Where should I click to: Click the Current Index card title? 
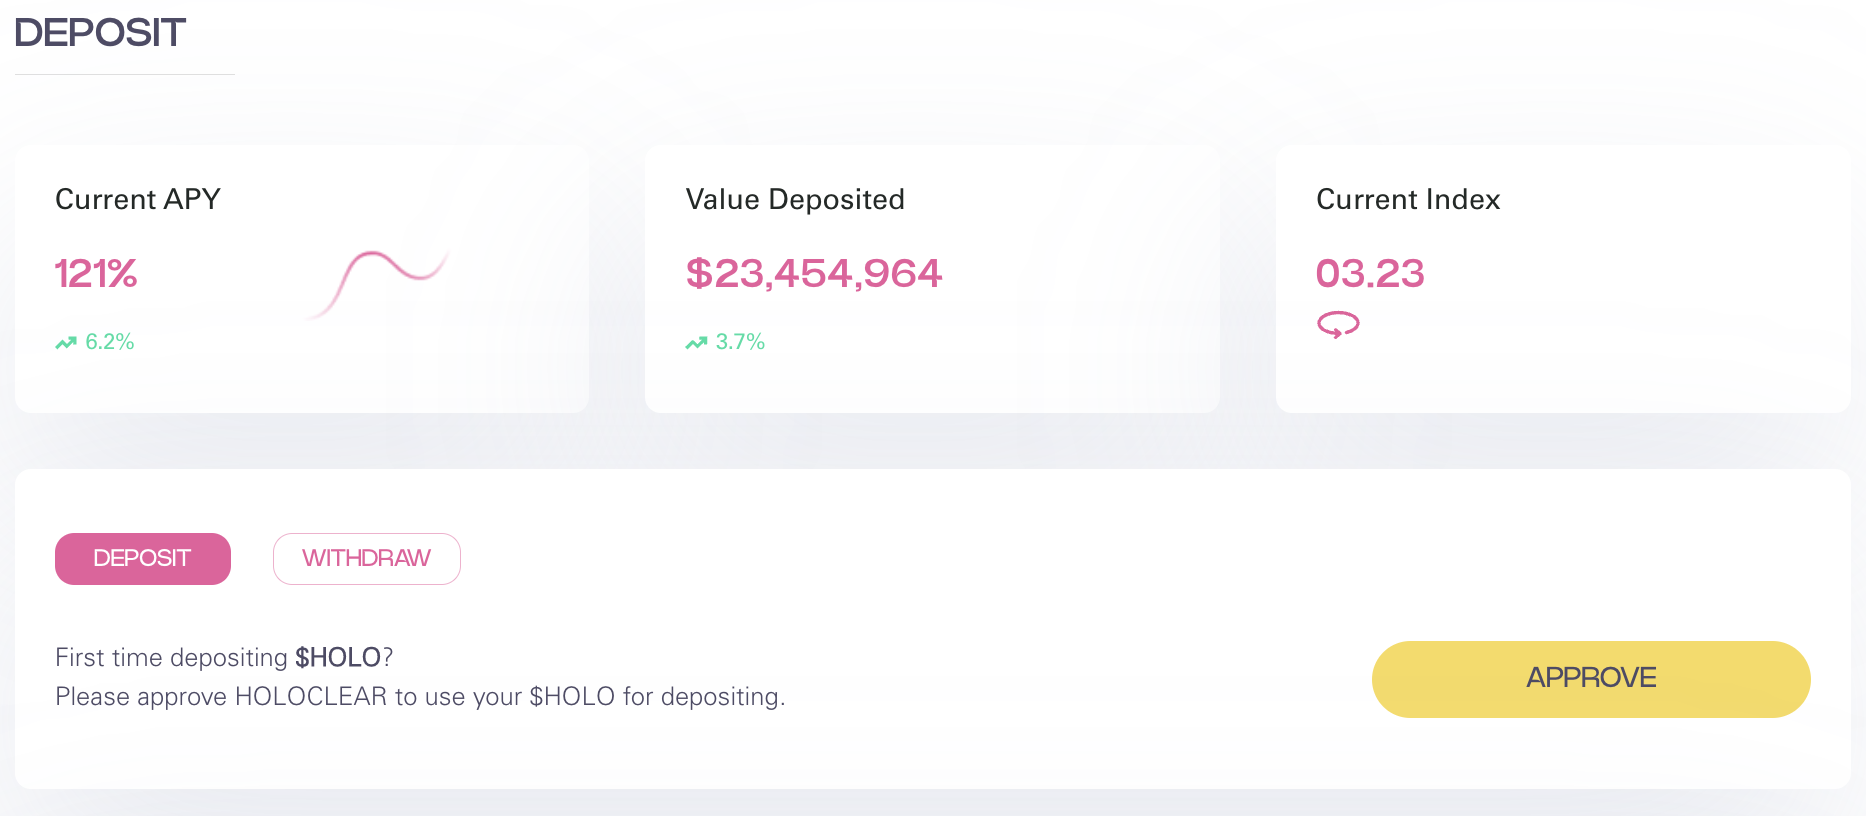(1408, 199)
